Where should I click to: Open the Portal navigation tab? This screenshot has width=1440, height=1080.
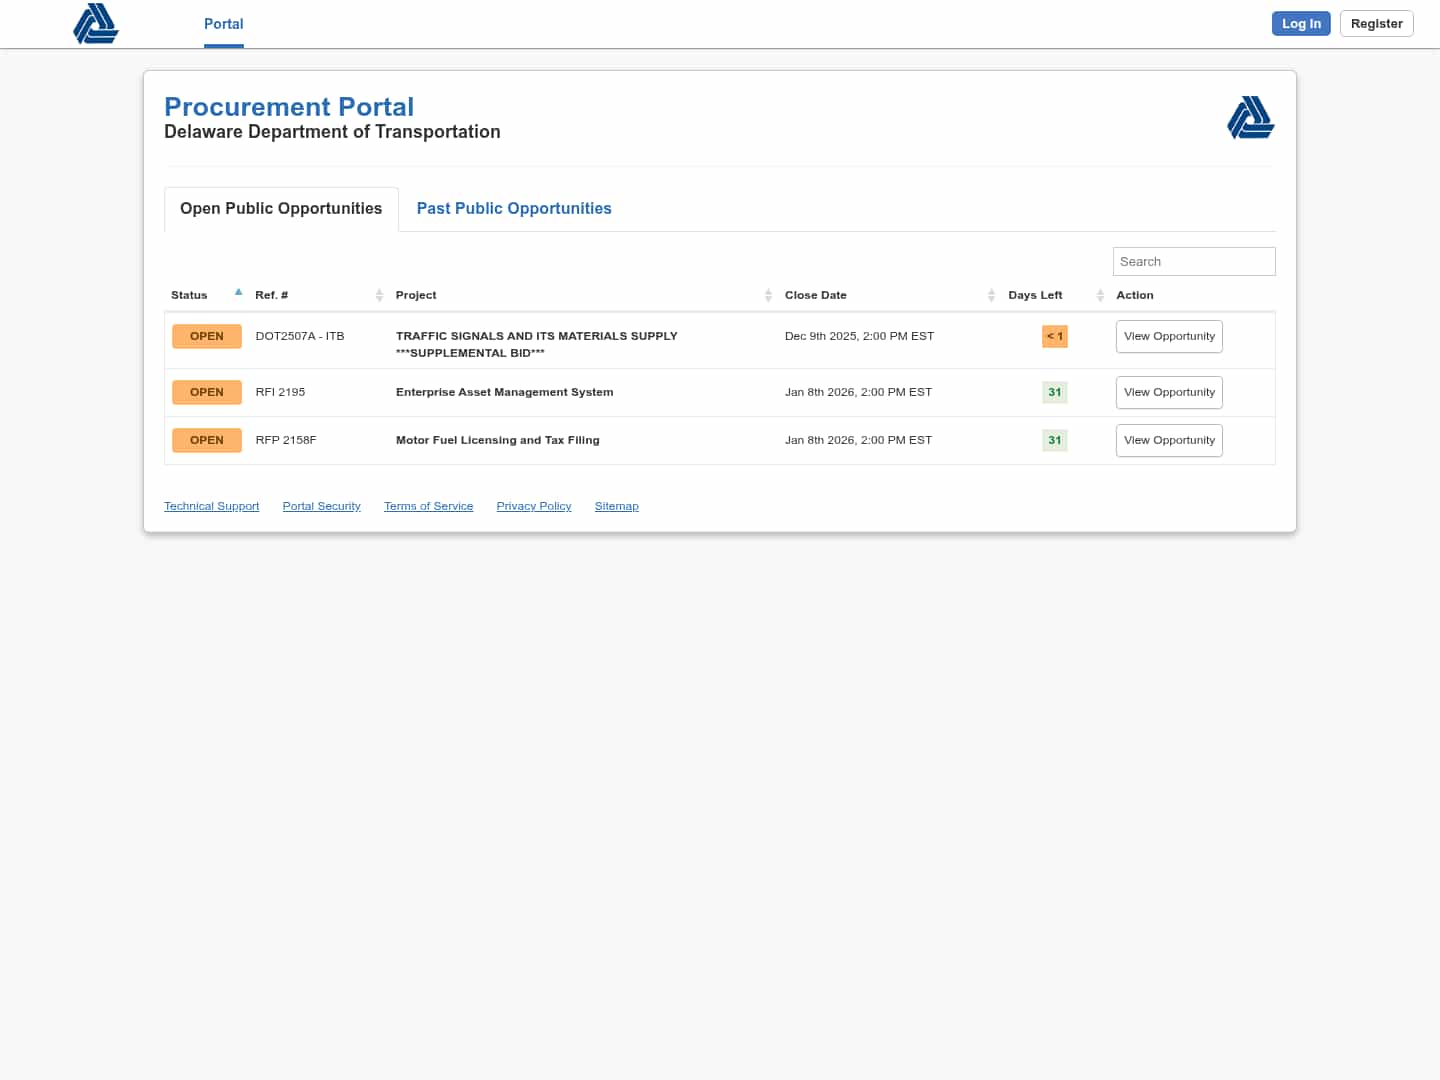[223, 24]
